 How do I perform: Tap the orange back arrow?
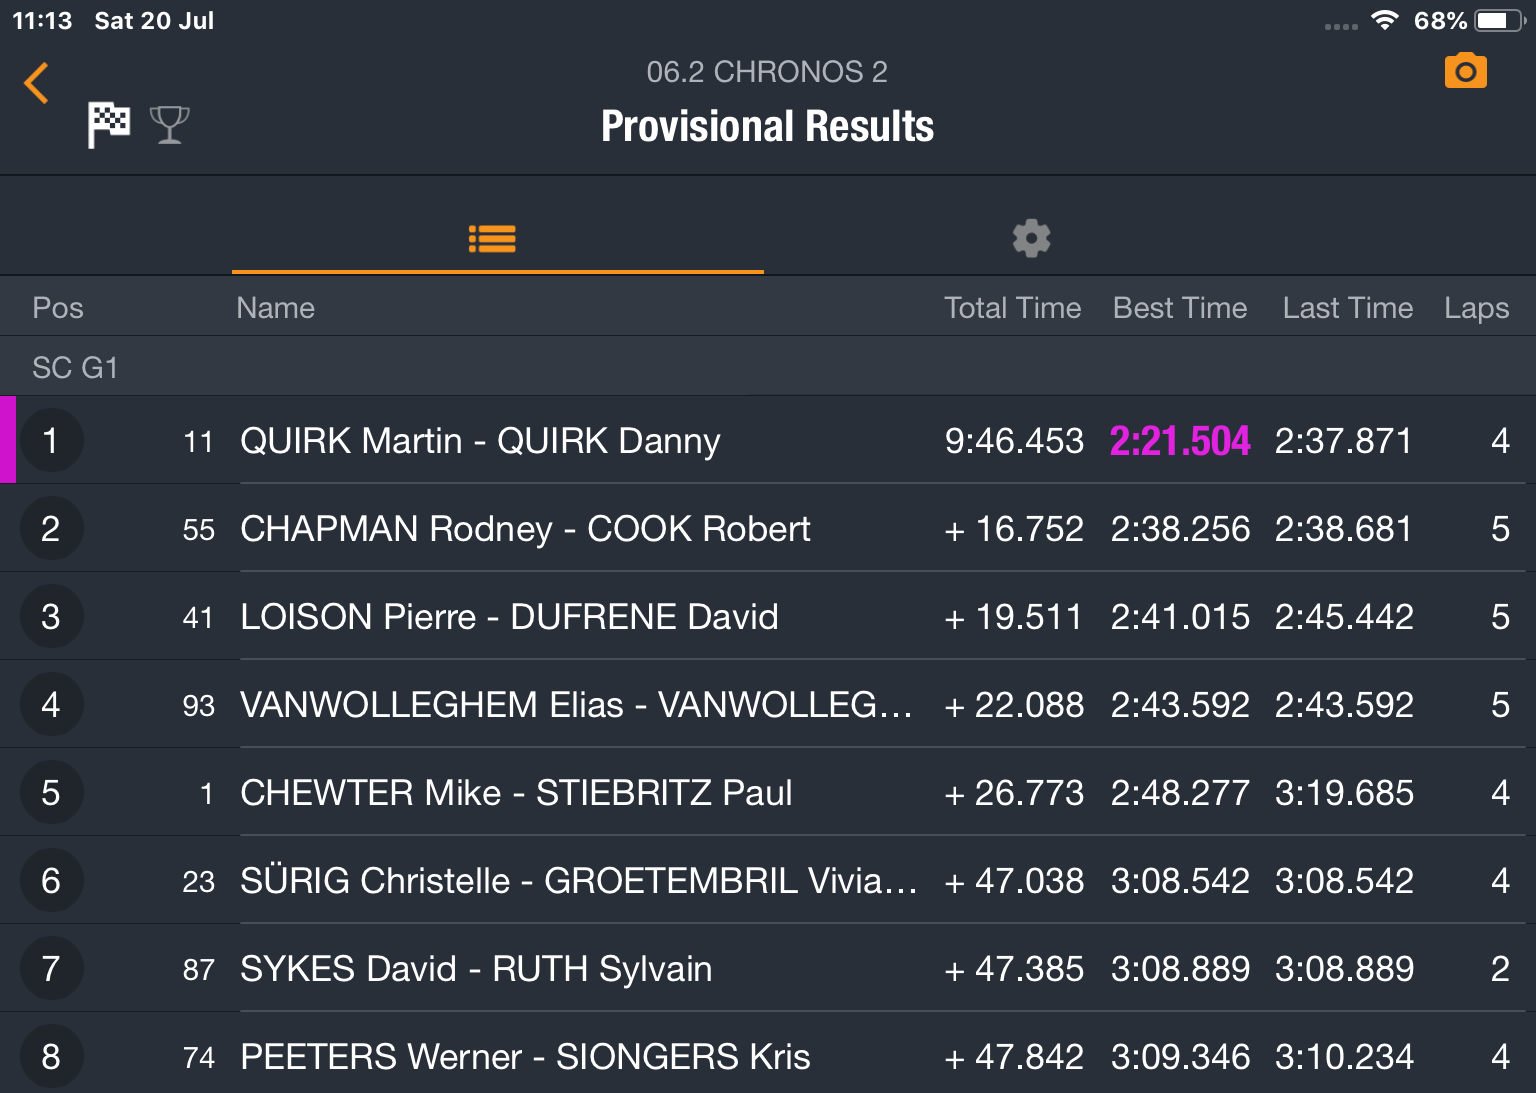point(37,83)
